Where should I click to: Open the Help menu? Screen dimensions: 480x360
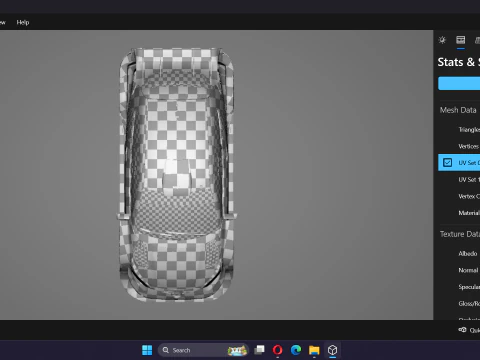point(23,22)
